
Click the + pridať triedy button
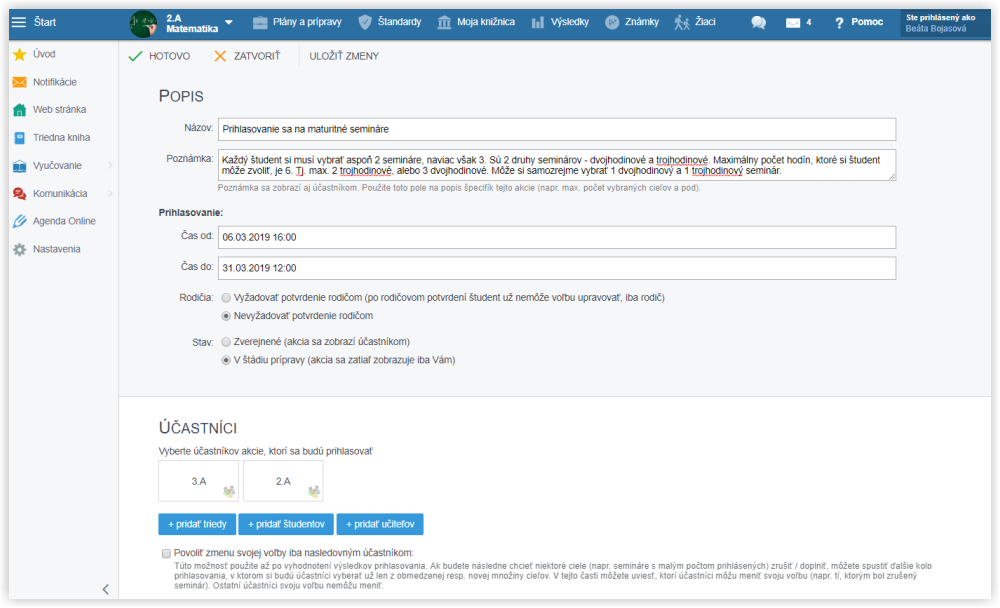coord(197,524)
